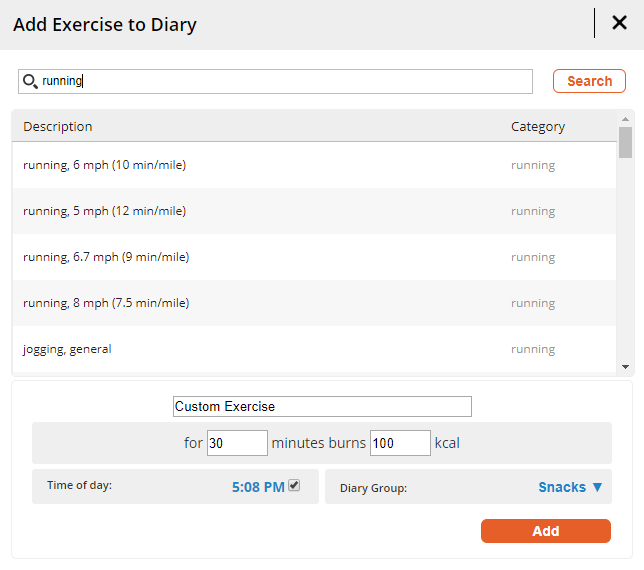Viewport: 644px width, 570px height.
Task: Open the Diary Group Snacks dropdown
Action: (x=570, y=487)
